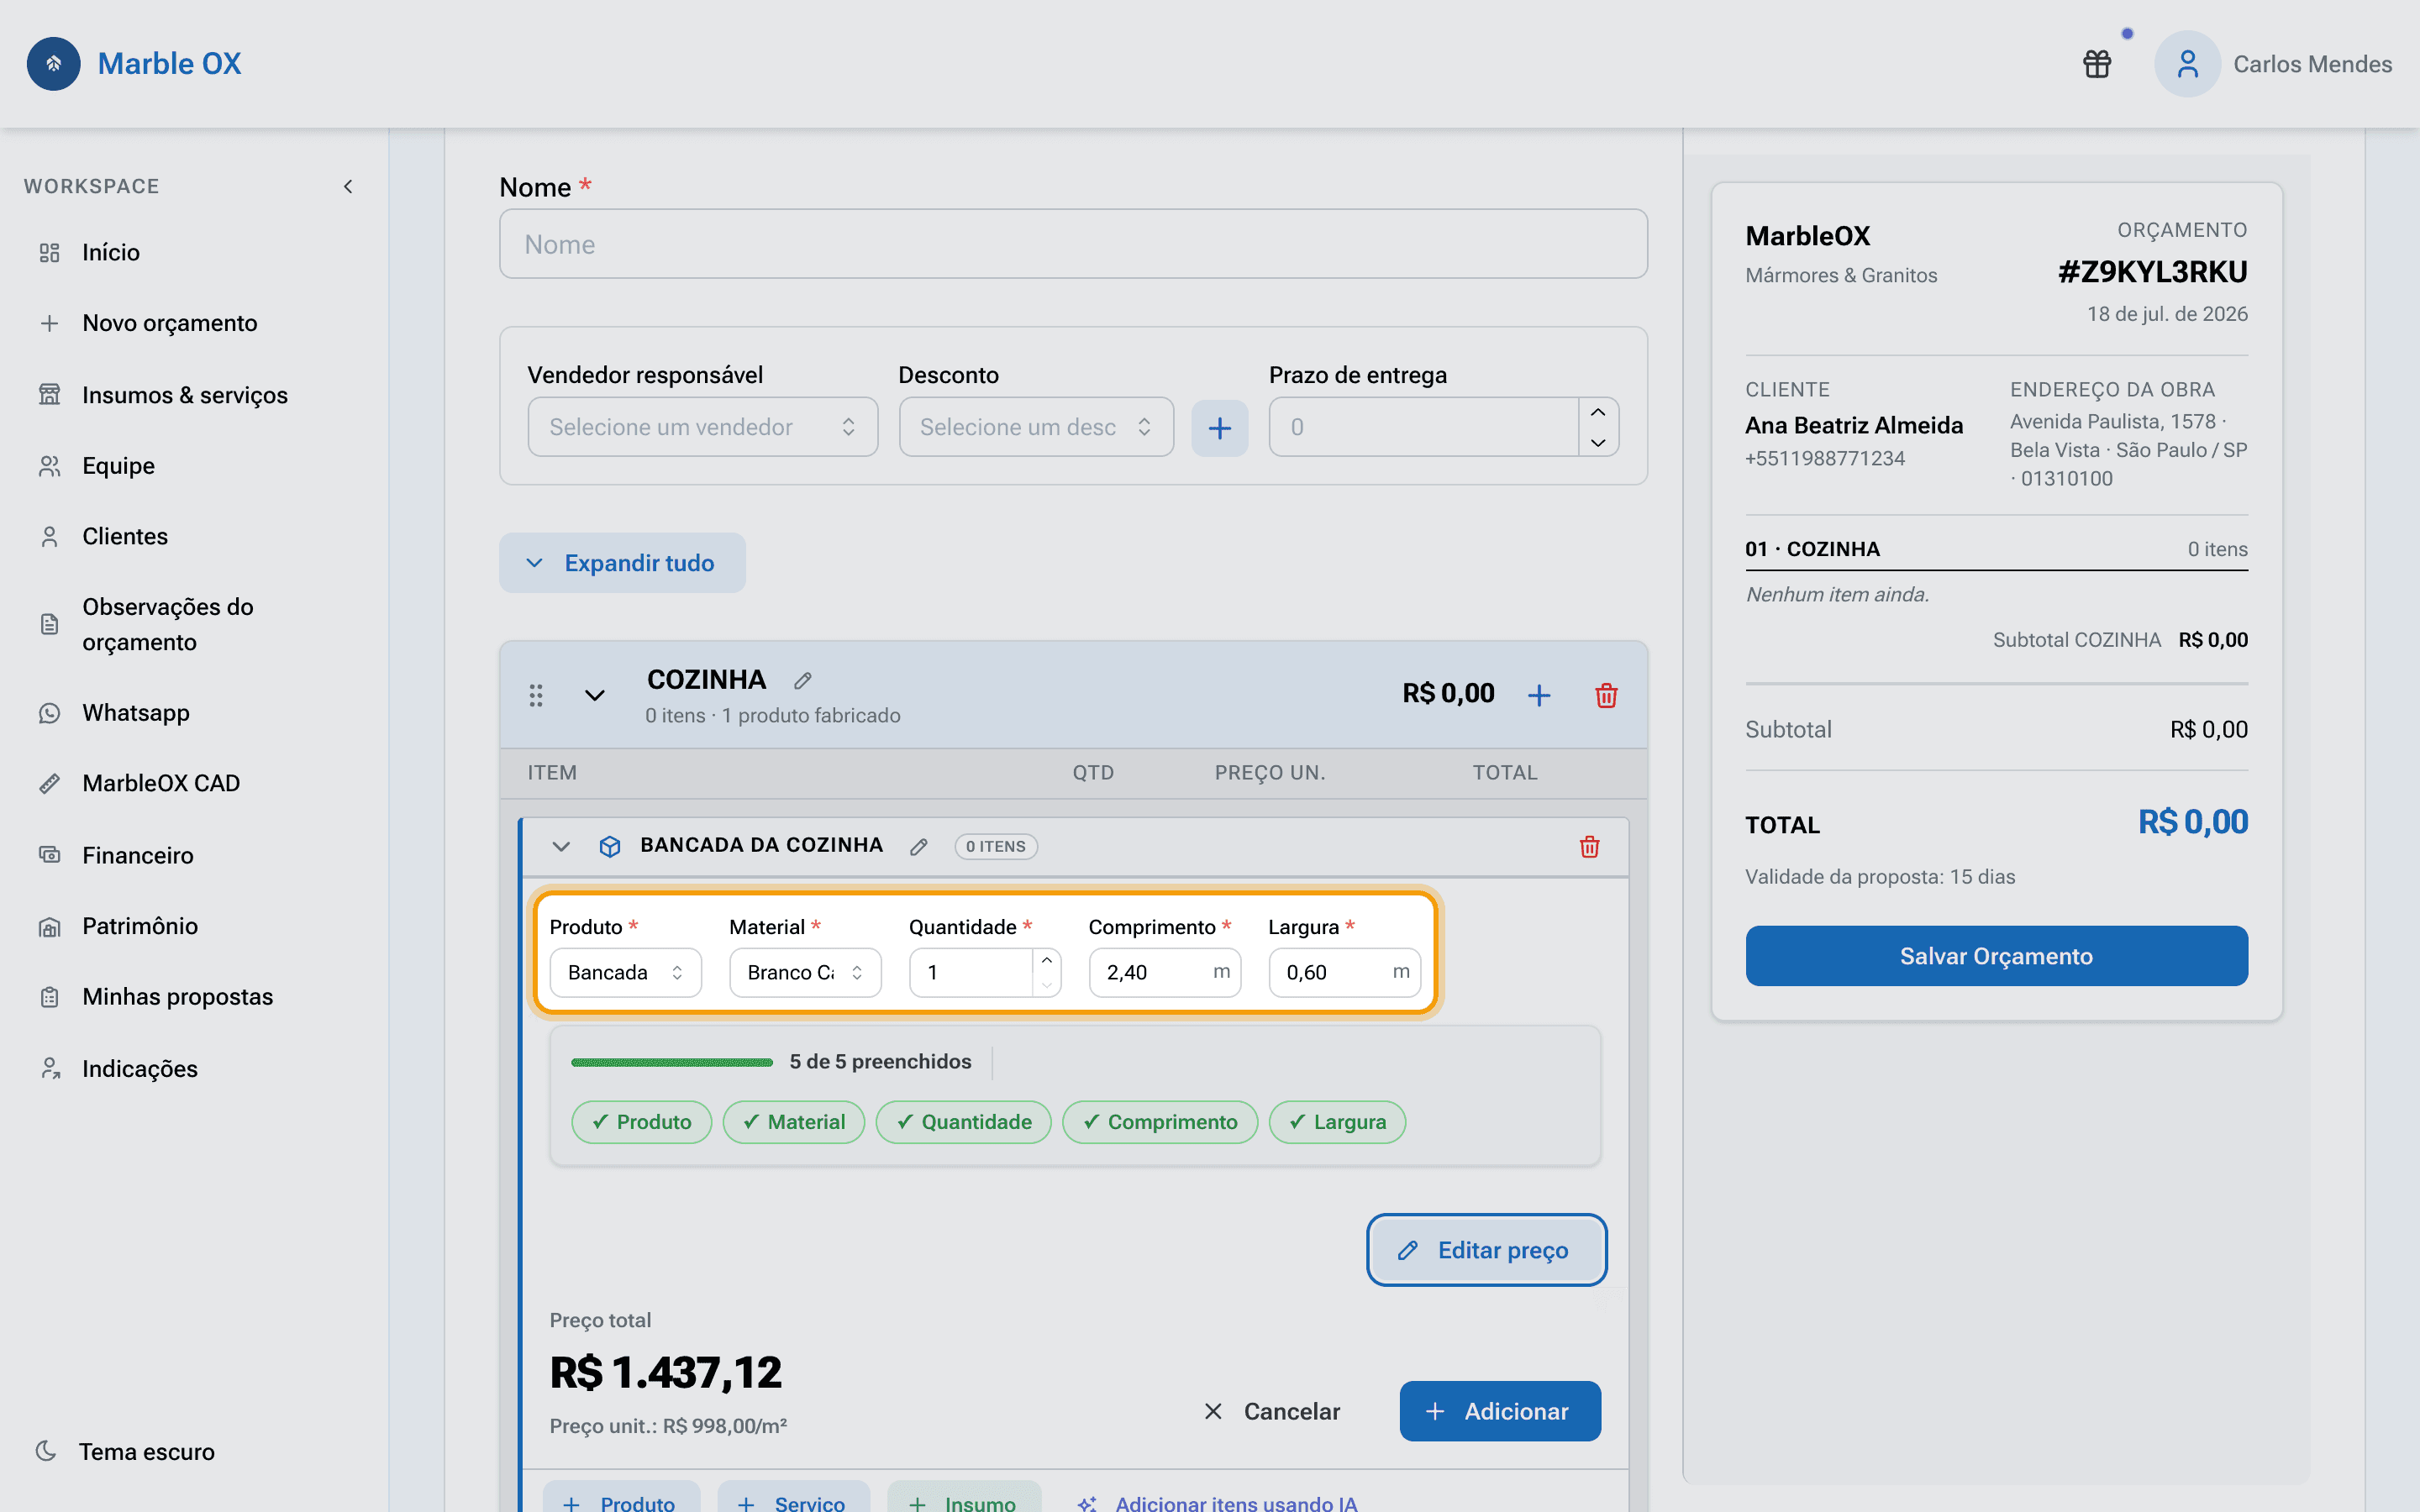Click client name Ana Beatriz Almeida
This screenshot has height=1512, width=2420.
coord(1854,425)
